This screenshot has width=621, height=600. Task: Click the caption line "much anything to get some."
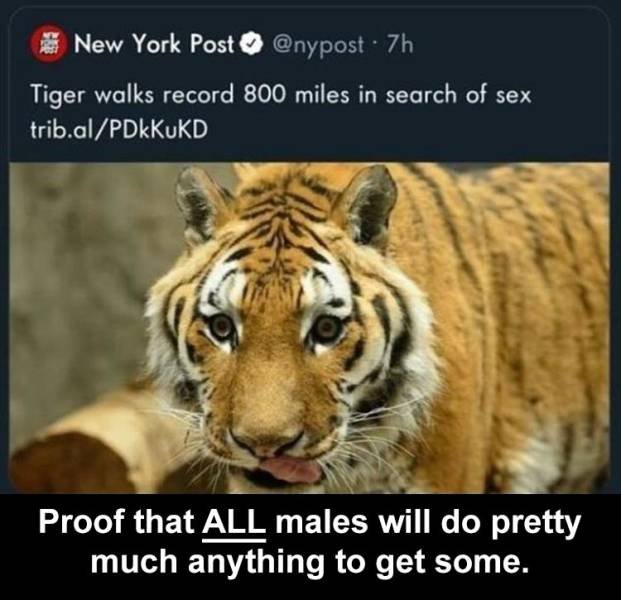310,562
